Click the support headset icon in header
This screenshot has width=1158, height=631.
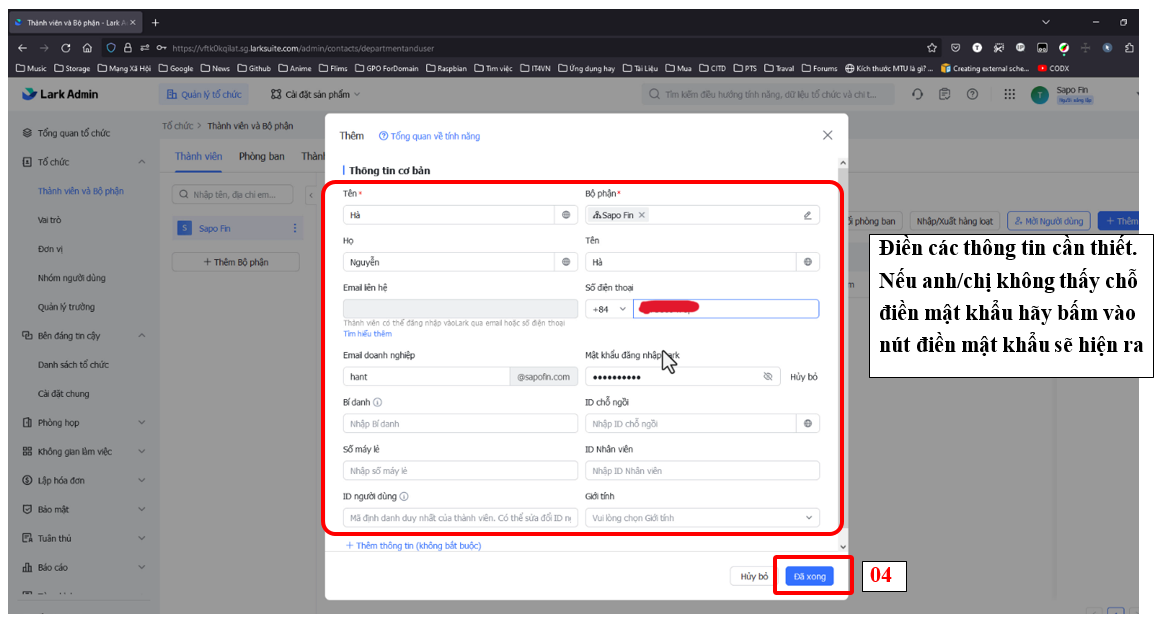(x=917, y=95)
